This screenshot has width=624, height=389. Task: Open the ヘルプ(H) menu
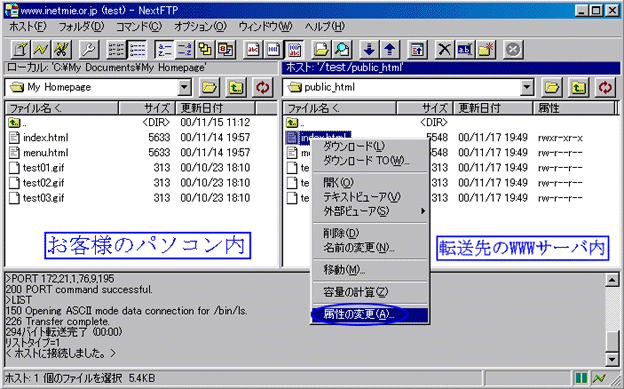pyautogui.click(x=324, y=27)
